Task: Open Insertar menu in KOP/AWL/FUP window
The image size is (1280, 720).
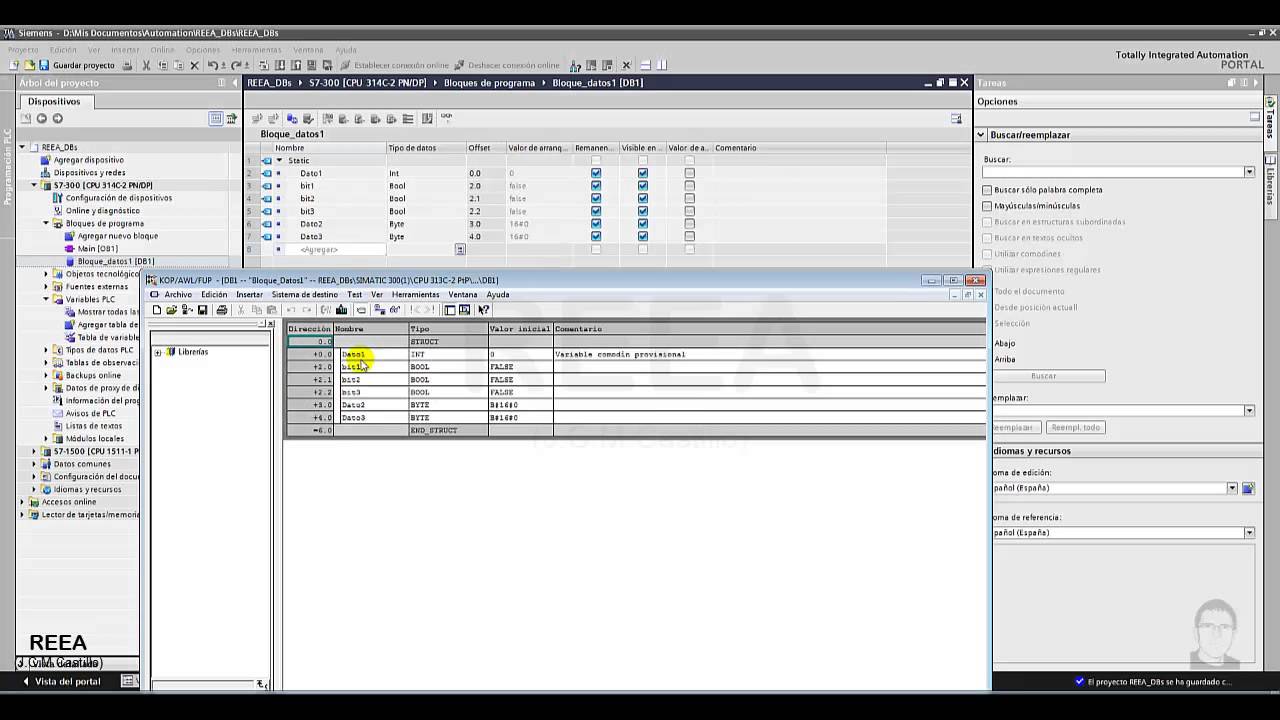Action: (x=249, y=295)
